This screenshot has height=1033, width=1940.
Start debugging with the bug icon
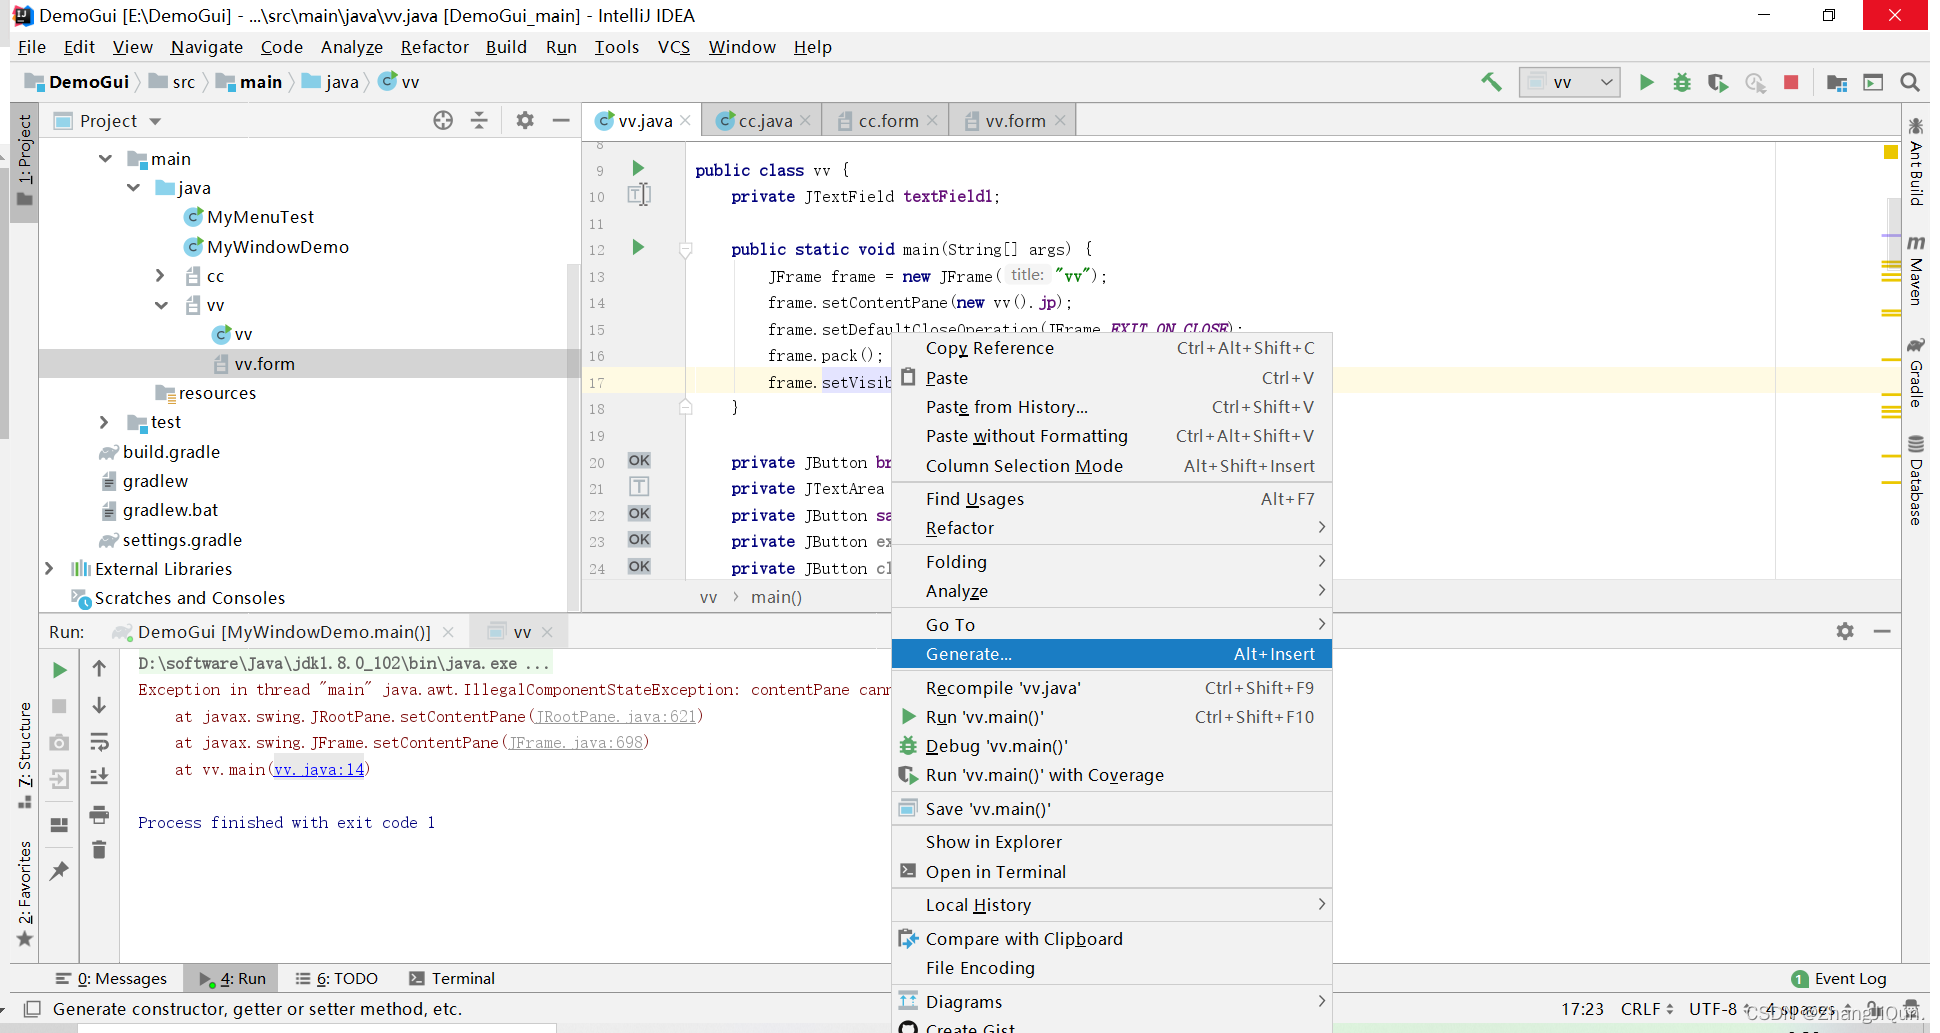click(1682, 82)
